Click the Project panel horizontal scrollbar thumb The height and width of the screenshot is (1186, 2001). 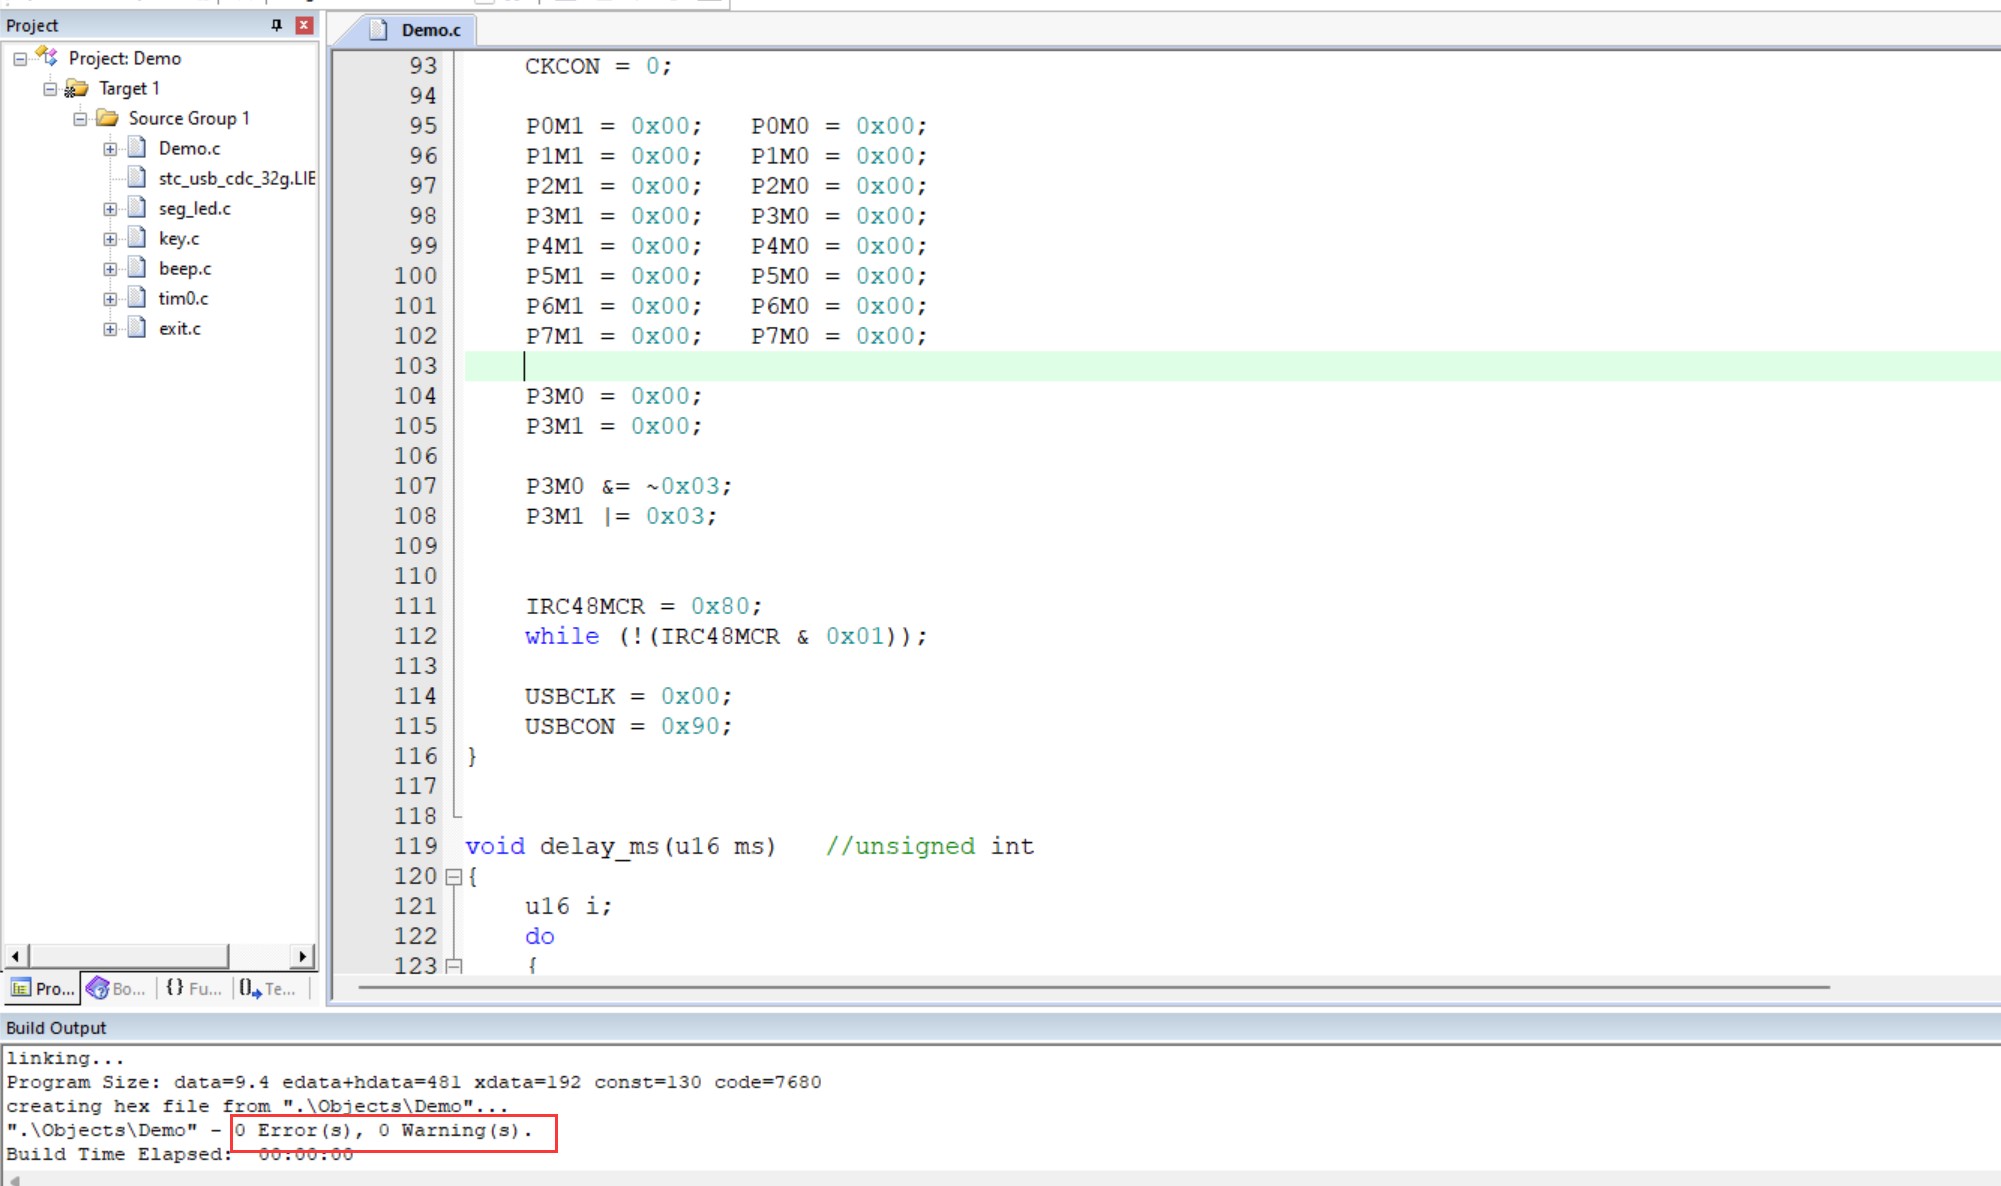(x=129, y=956)
